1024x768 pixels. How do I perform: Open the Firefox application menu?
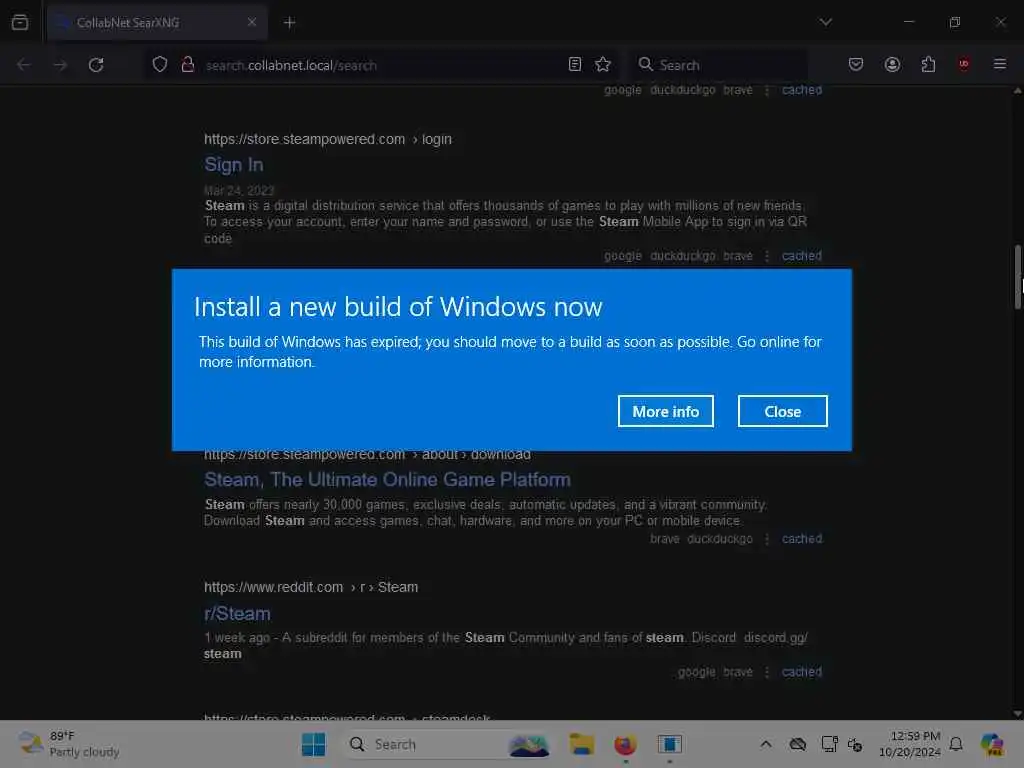pos(1000,65)
